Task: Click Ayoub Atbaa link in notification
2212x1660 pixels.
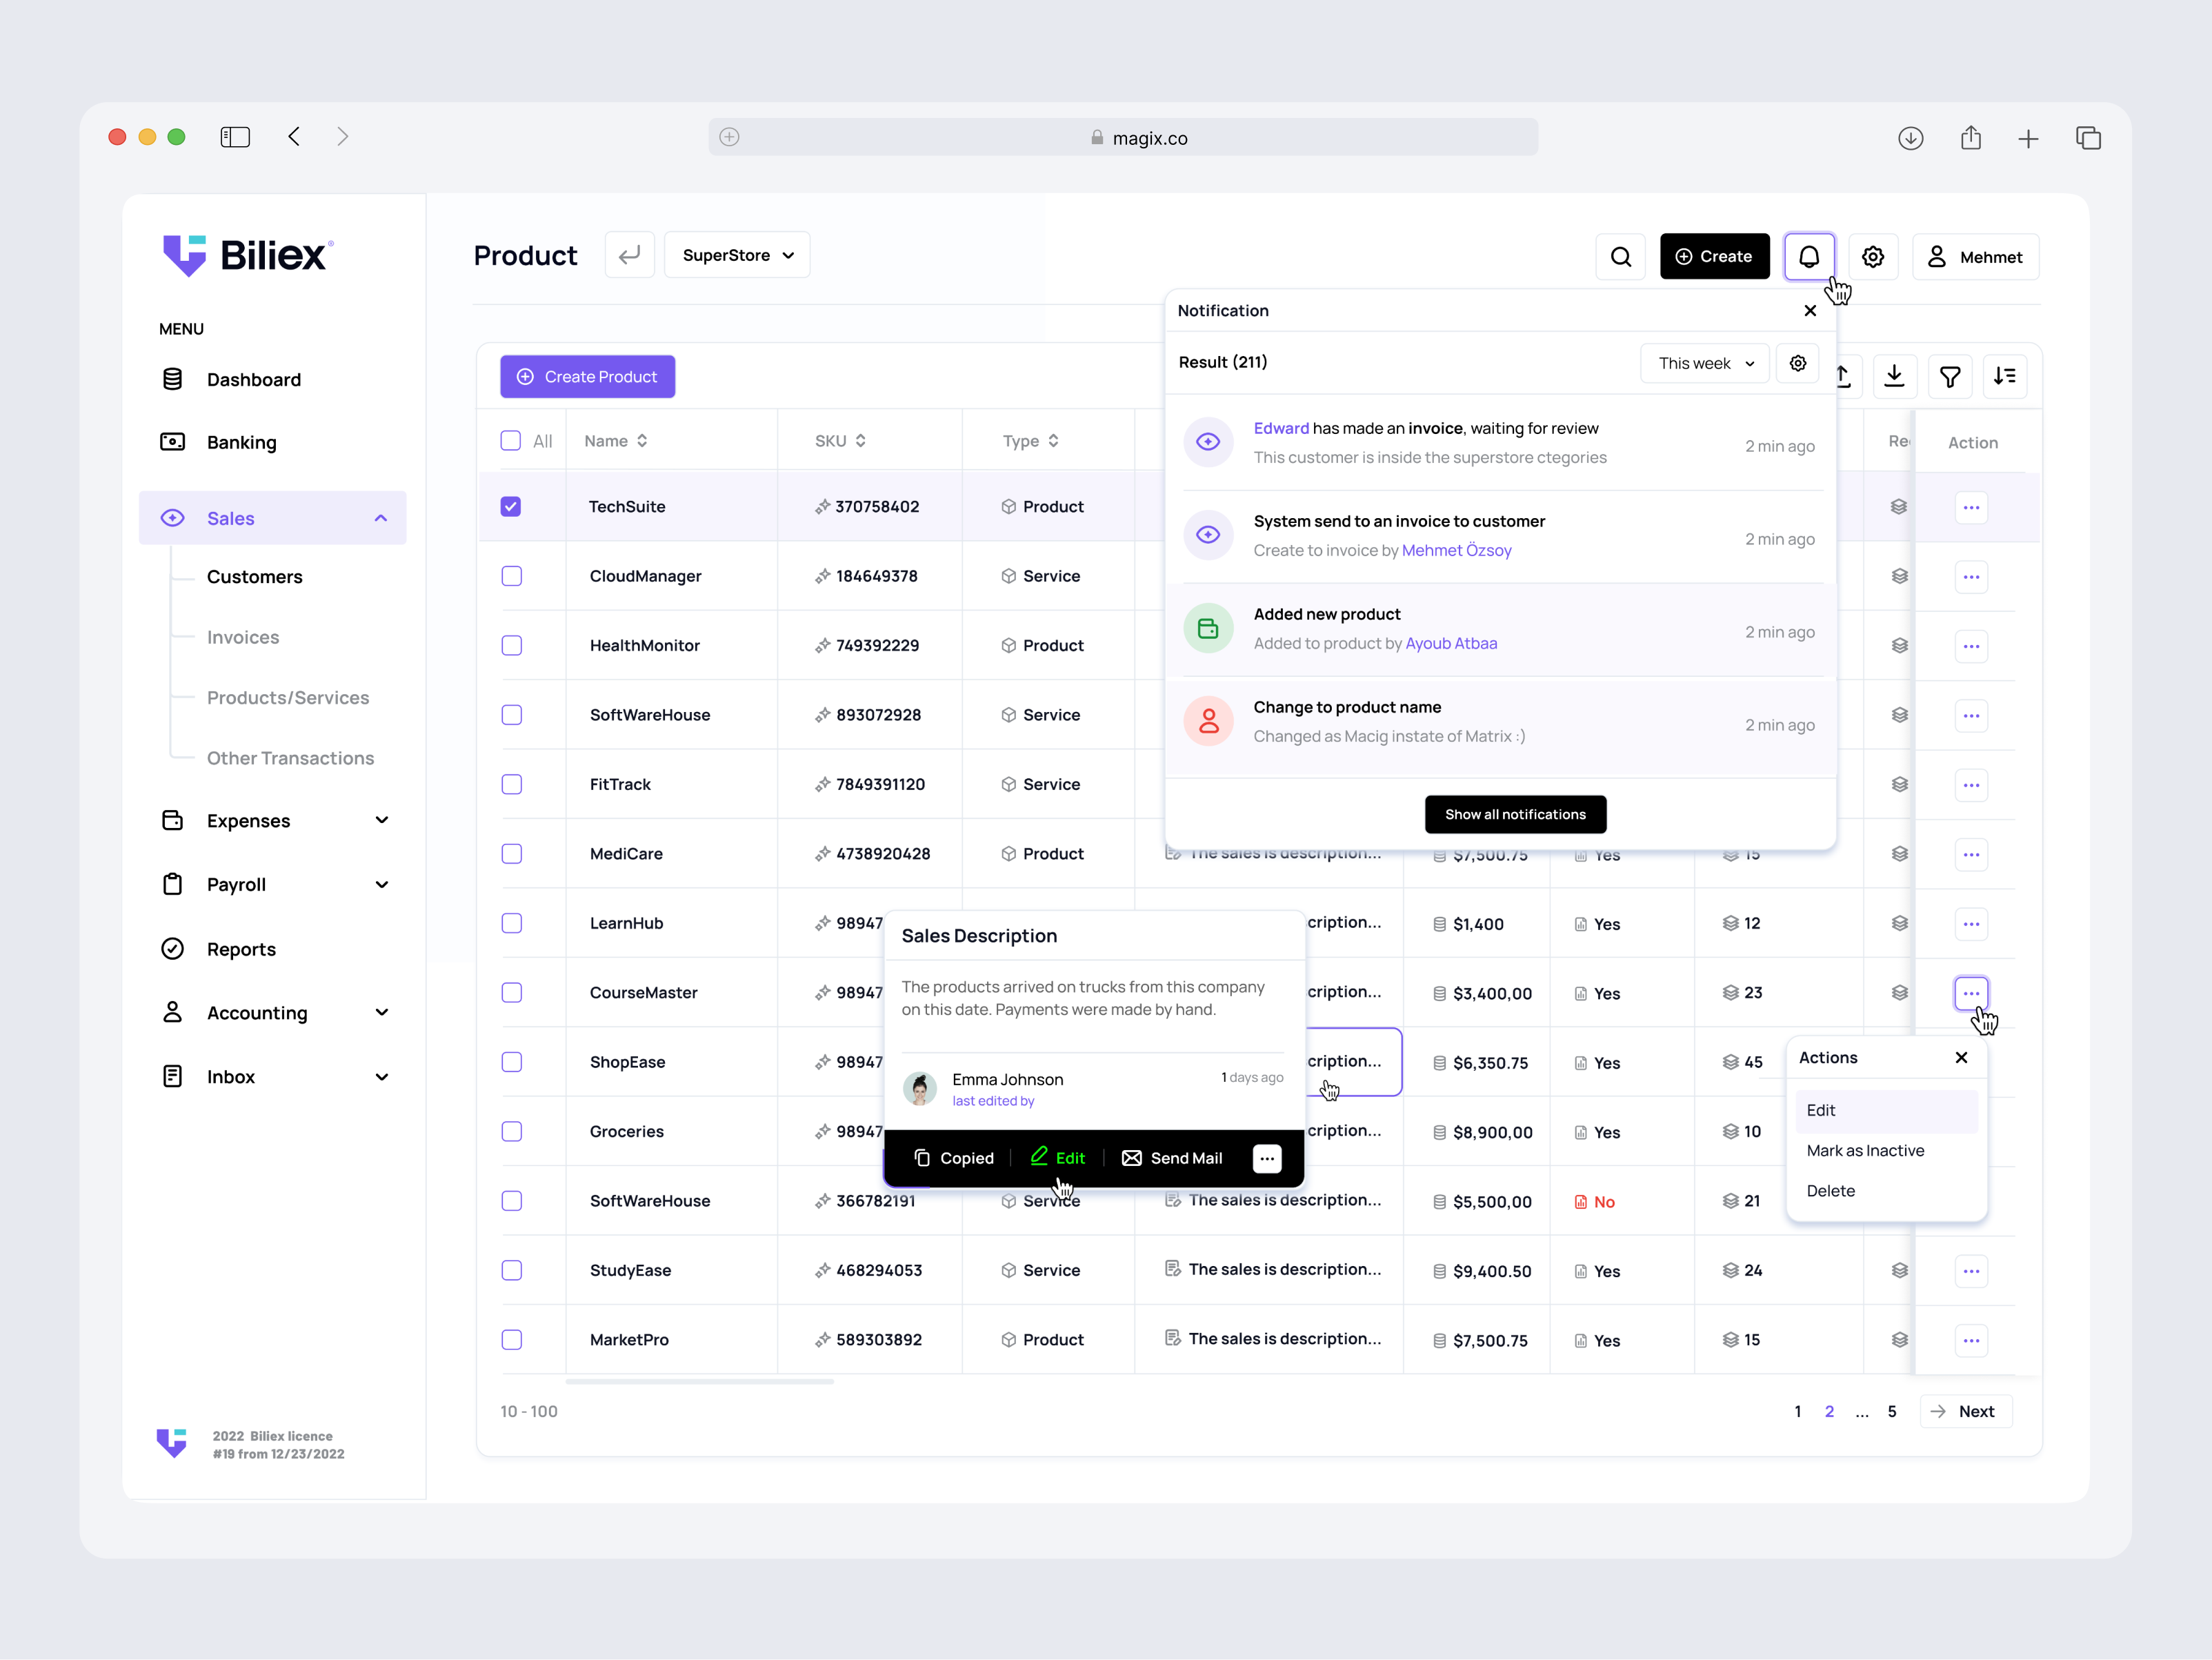Action: [1451, 643]
